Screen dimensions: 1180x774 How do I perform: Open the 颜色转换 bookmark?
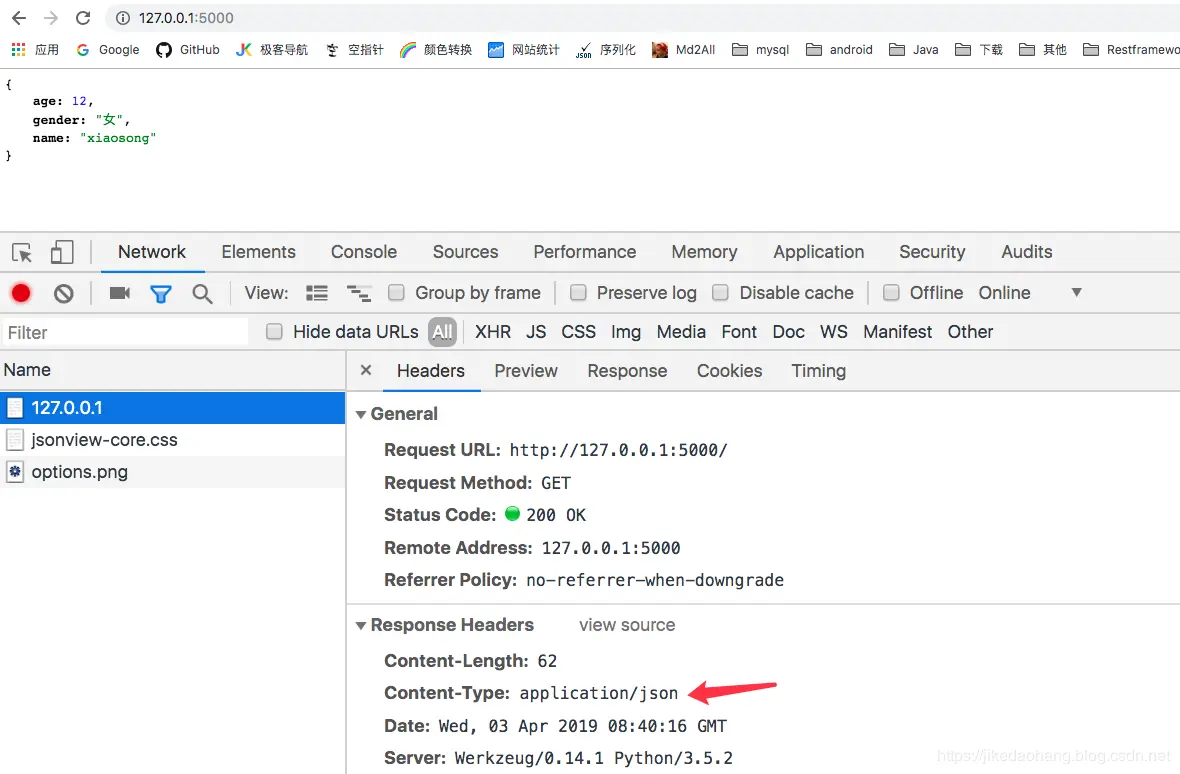[436, 50]
